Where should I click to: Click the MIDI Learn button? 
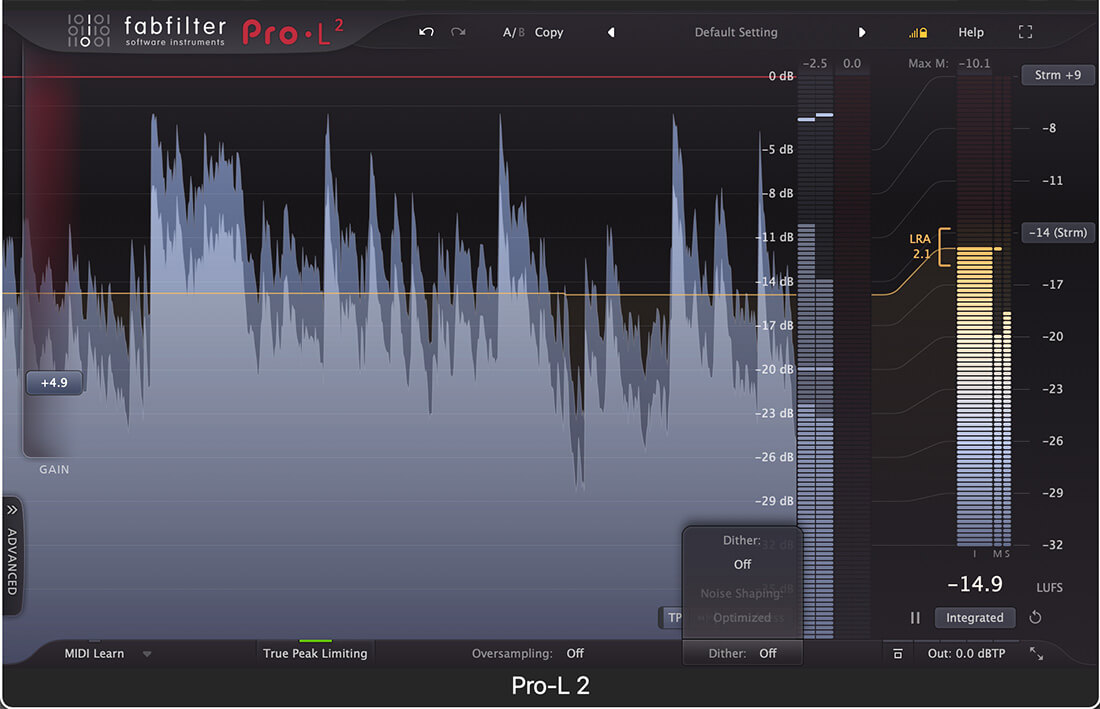point(94,654)
